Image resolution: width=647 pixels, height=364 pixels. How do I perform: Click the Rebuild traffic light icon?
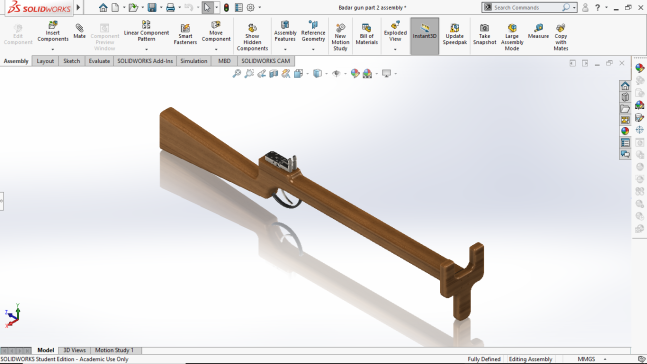[226, 7]
